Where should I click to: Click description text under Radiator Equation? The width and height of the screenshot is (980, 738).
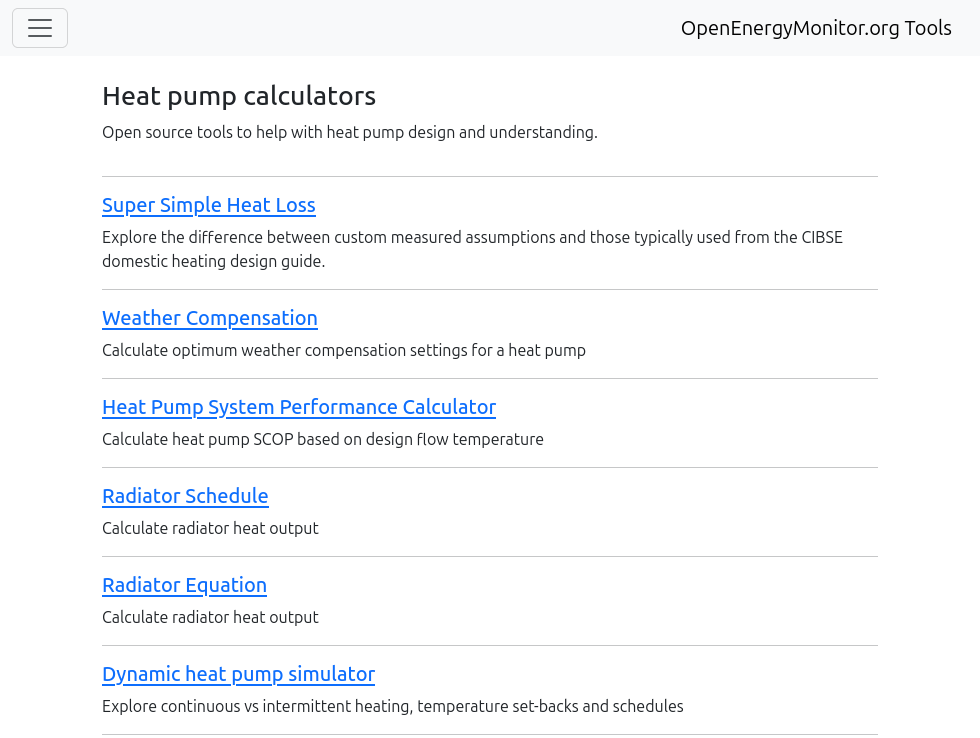coord(210,617)
